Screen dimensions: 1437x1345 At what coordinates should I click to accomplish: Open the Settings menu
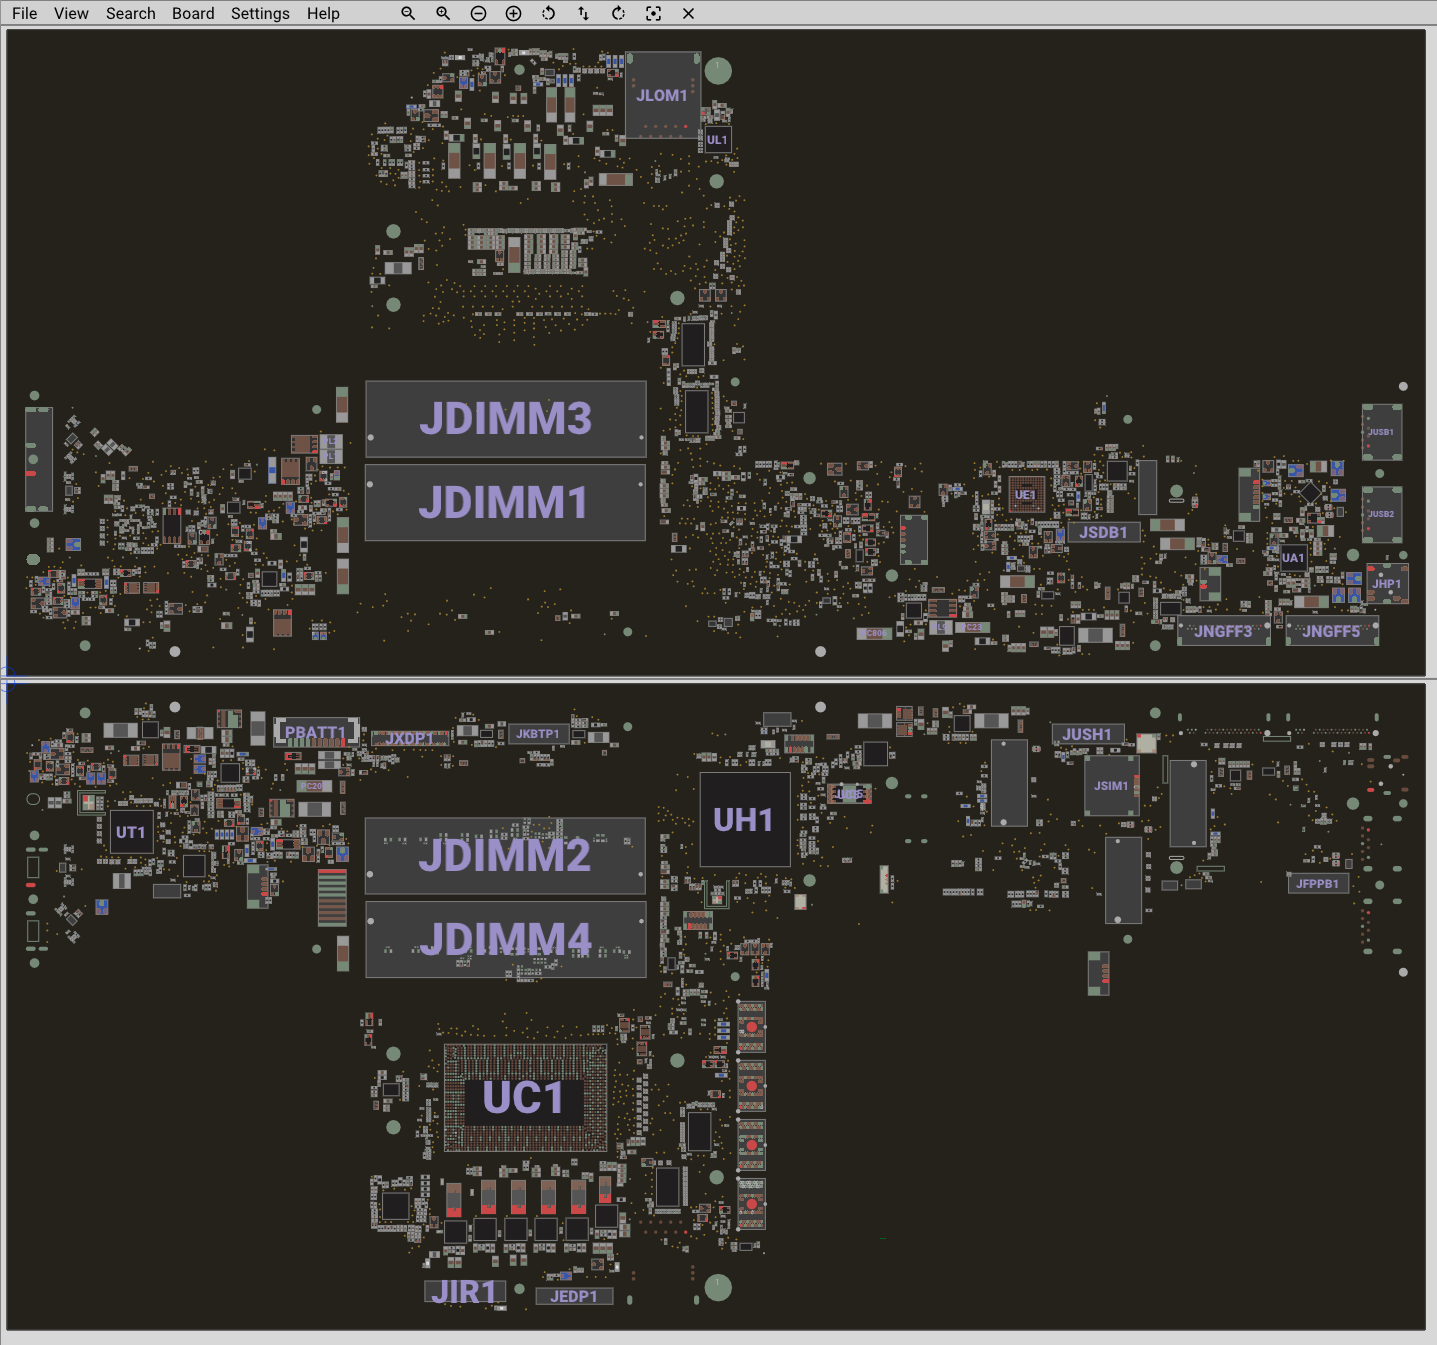[x=260, y=13]
